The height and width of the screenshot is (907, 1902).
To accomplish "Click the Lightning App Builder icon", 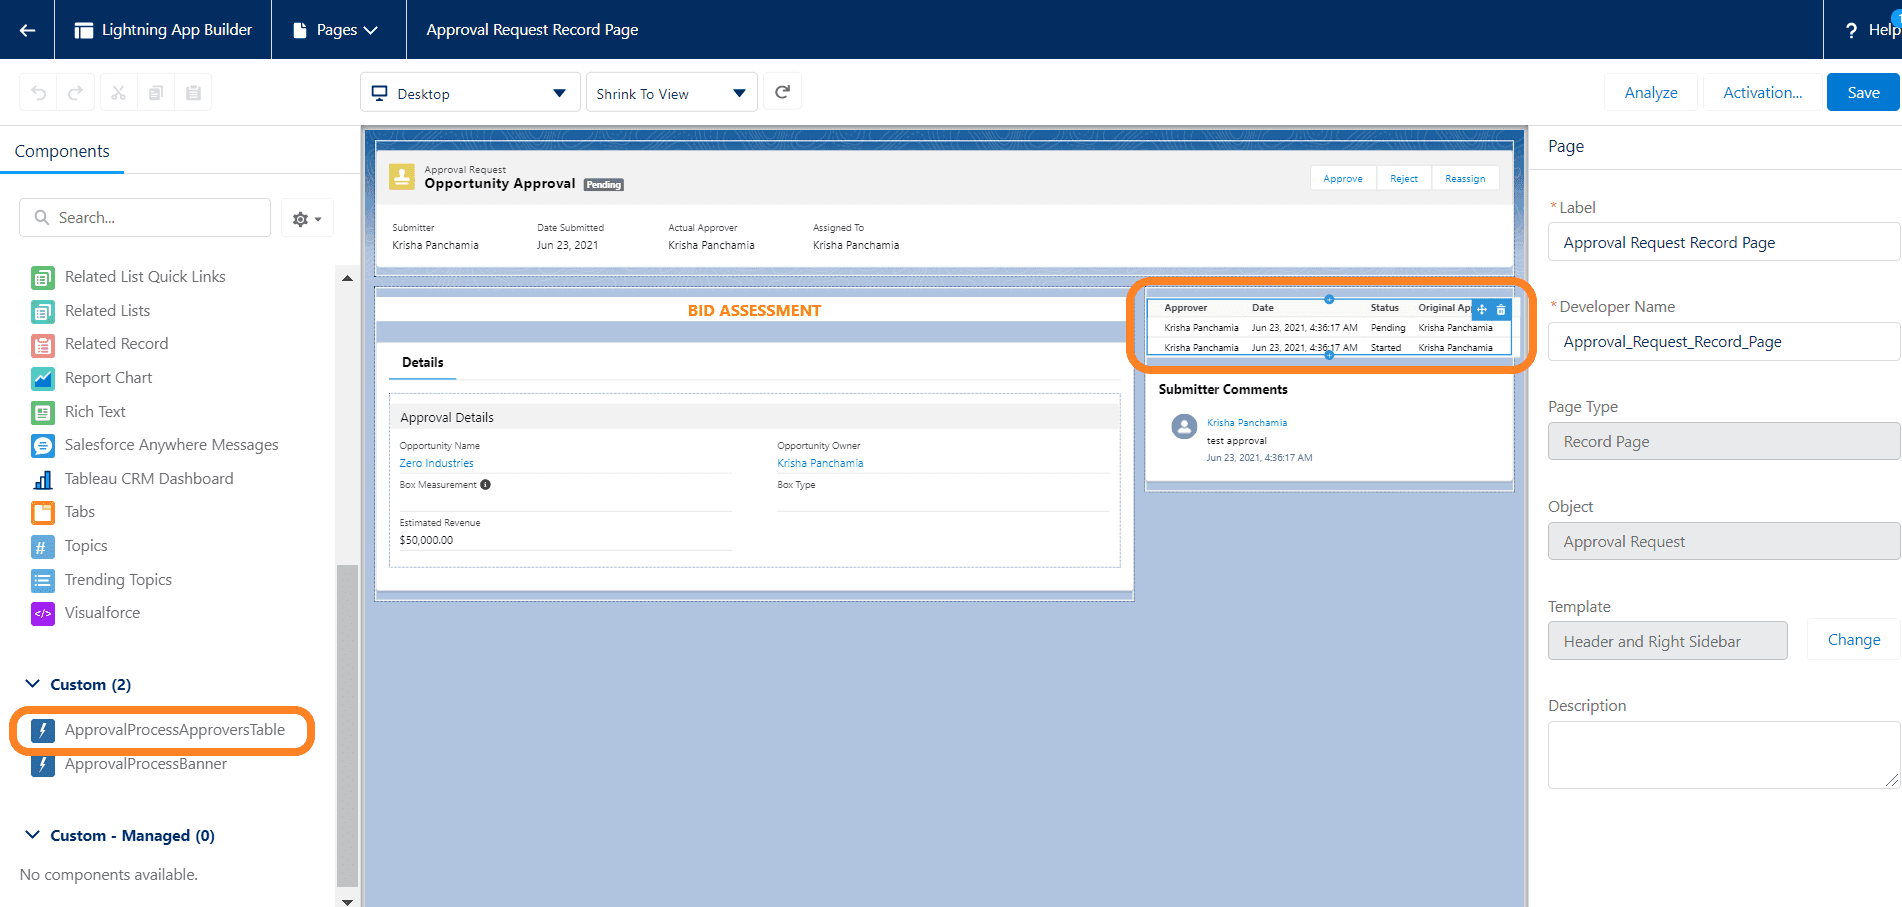I will click(84, 30).
